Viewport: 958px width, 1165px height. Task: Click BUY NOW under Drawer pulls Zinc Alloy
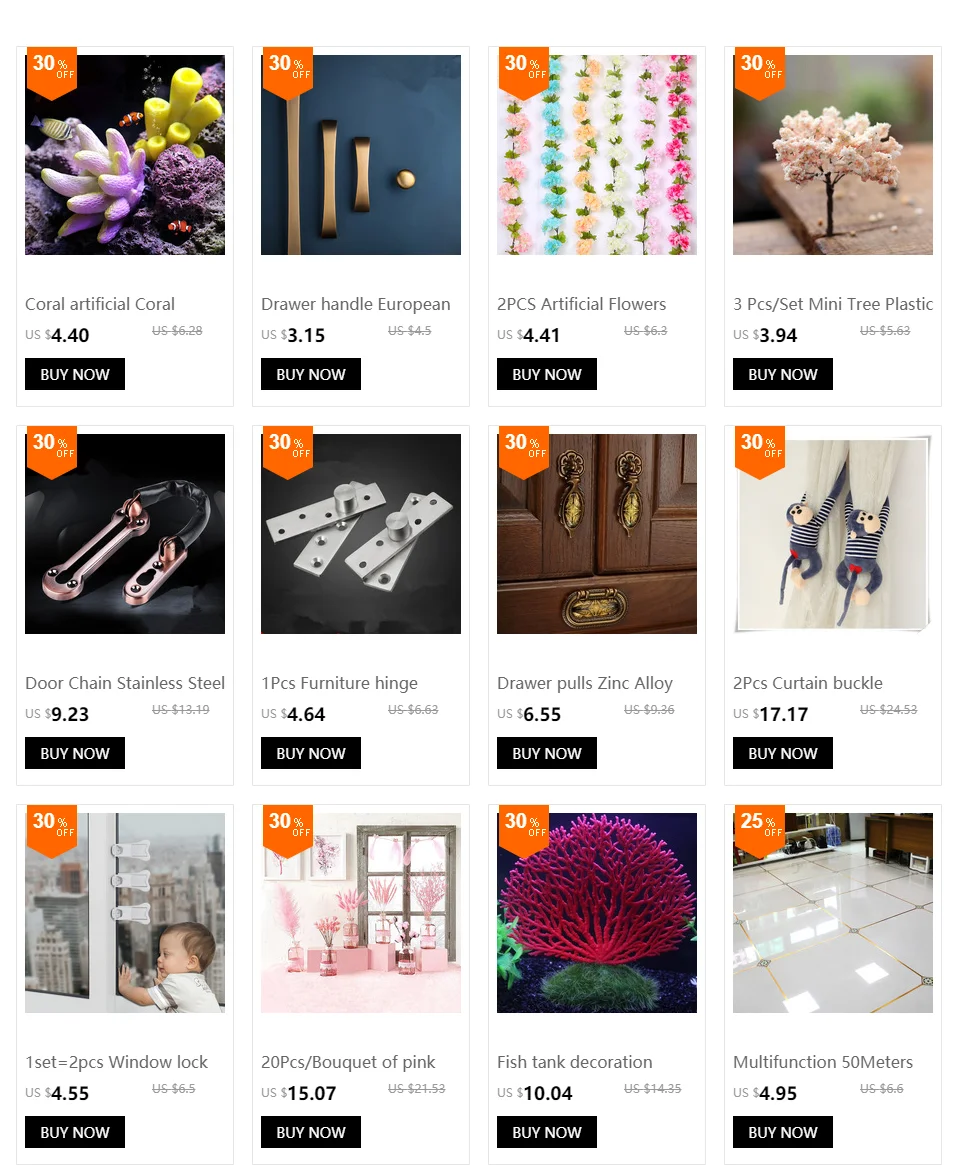(547, 753)
